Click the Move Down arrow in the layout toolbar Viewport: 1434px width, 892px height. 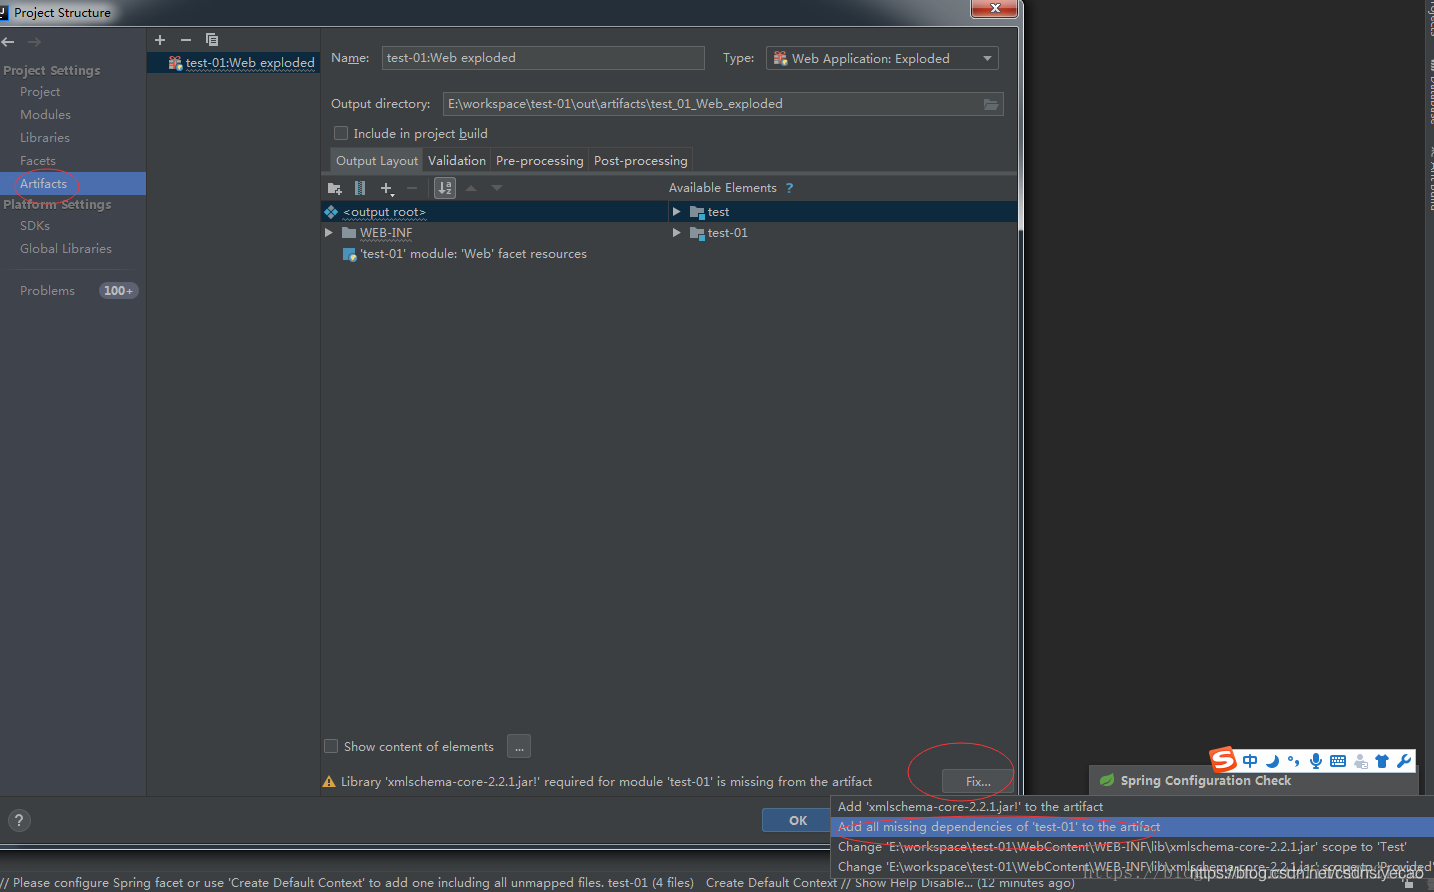pyautogui.click(x=497, y=188)
